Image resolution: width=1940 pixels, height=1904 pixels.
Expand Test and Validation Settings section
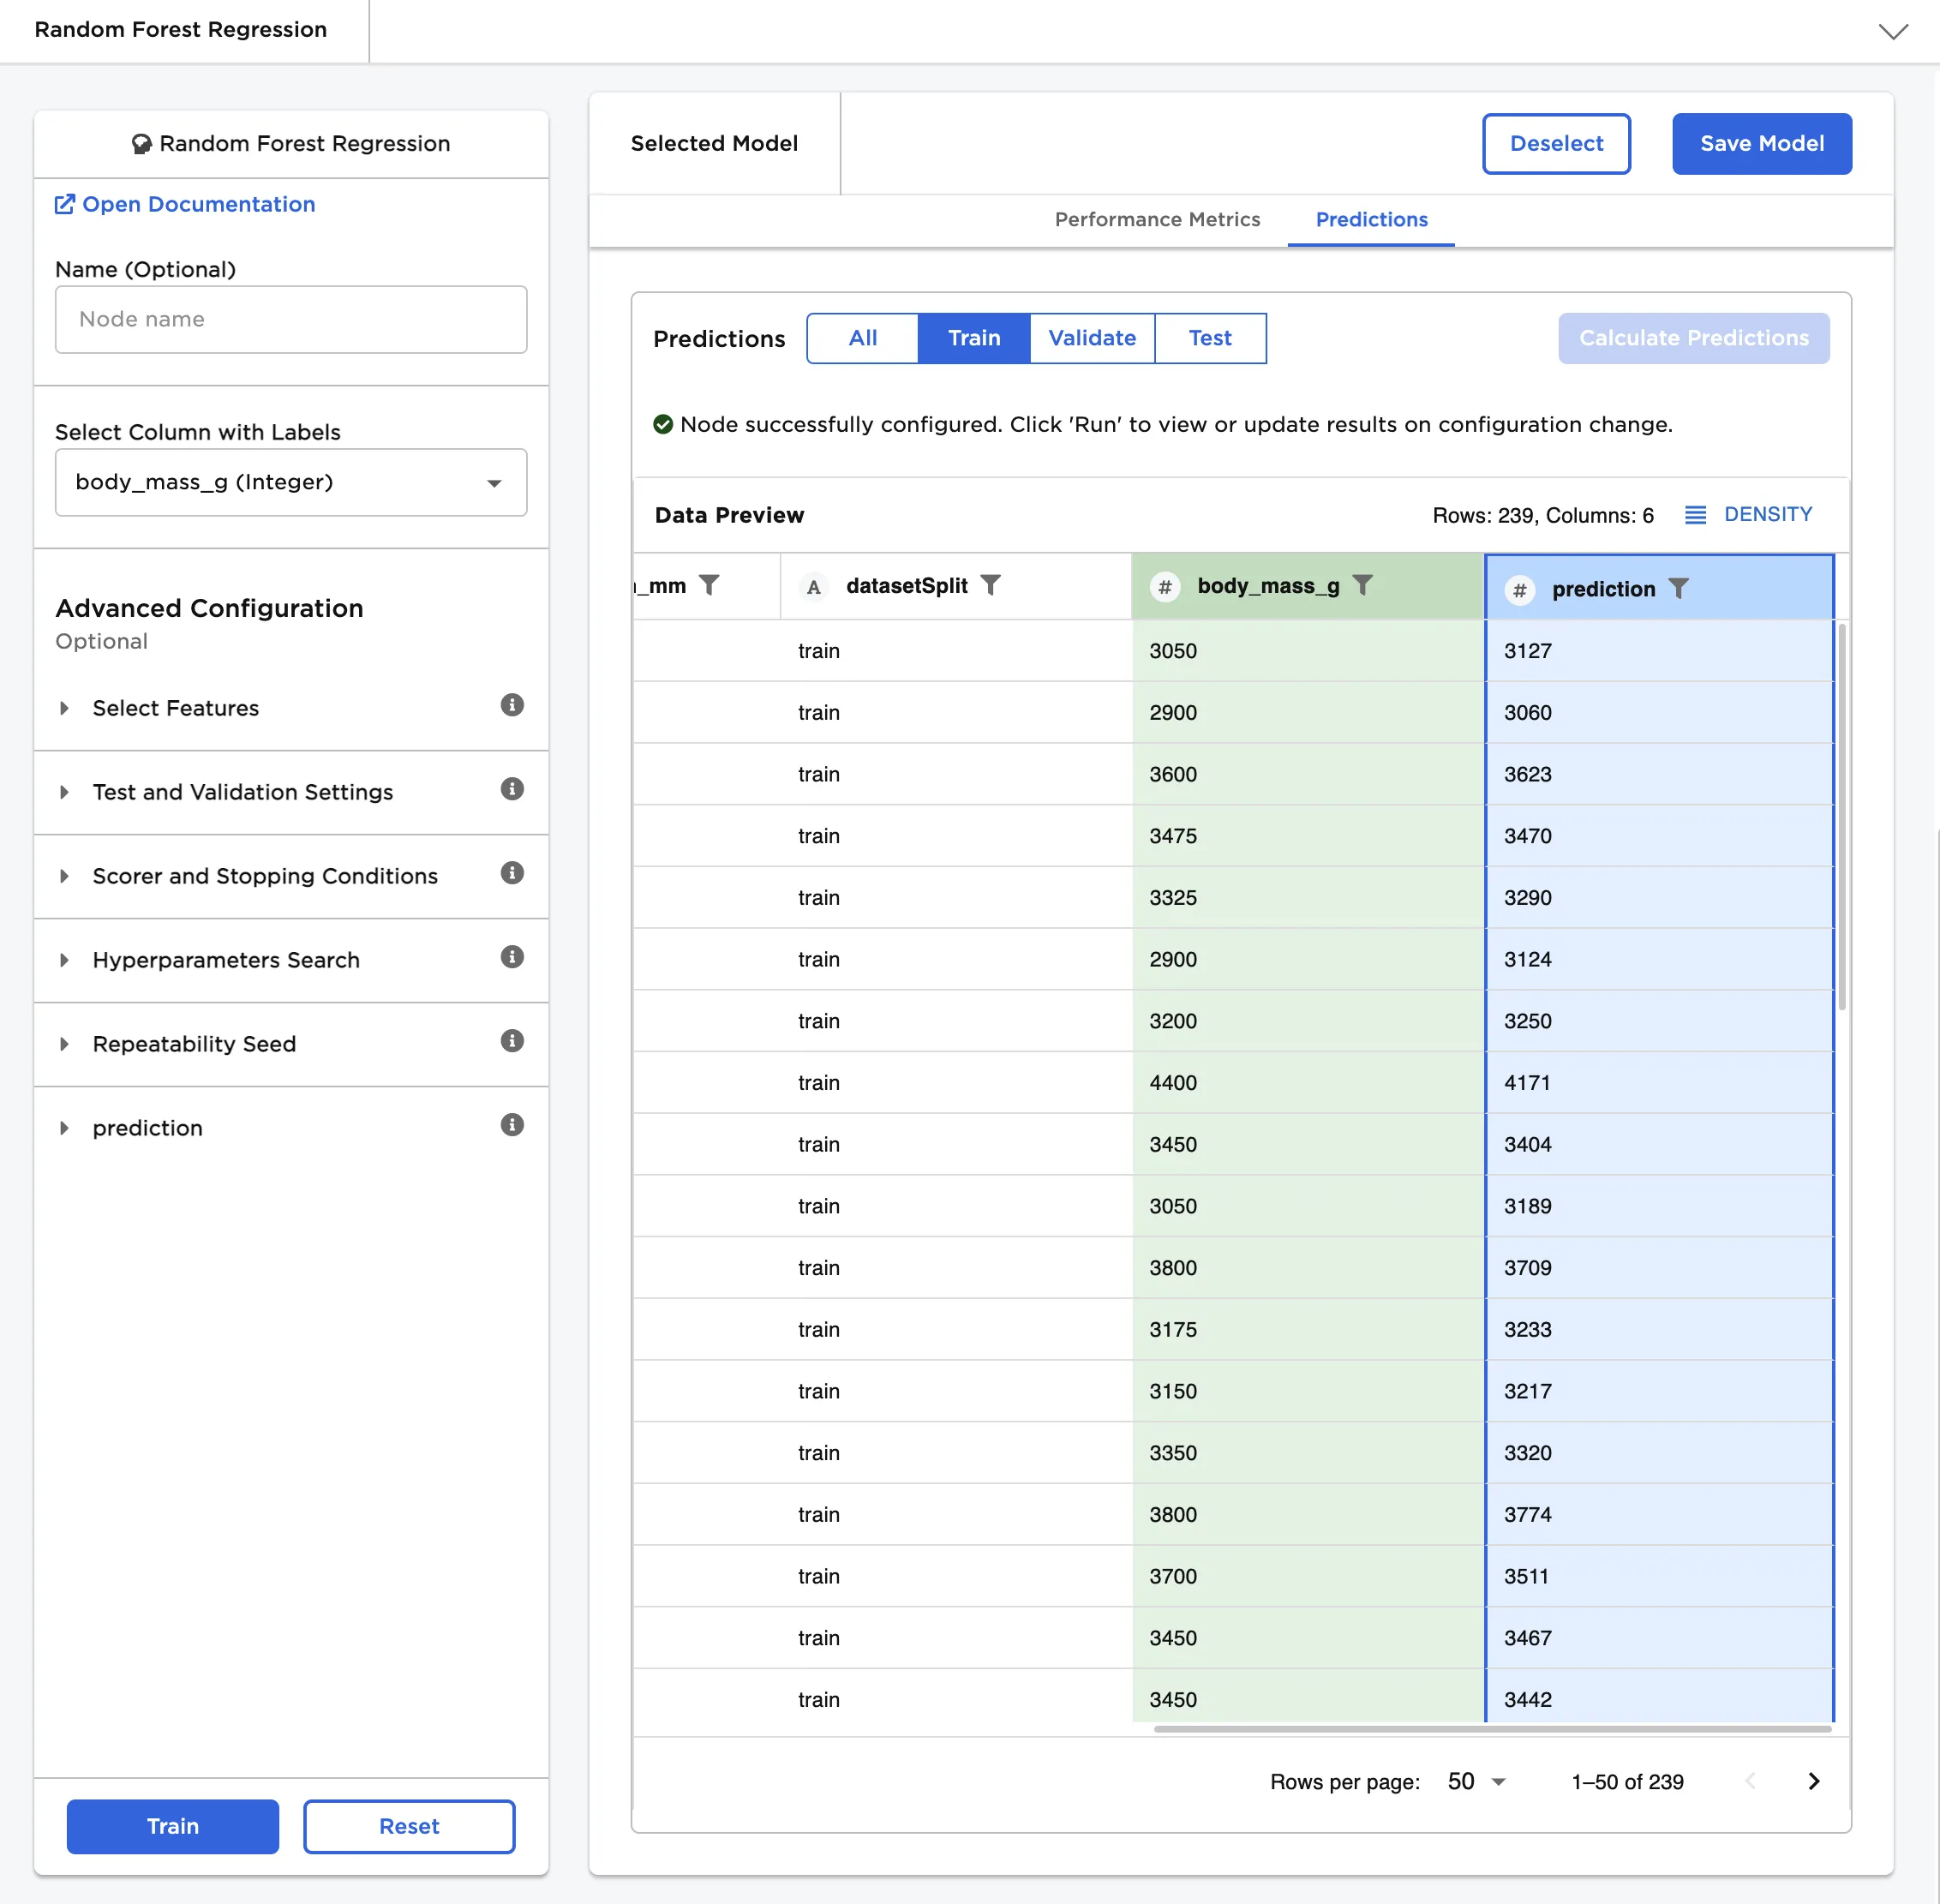[242, 792]
